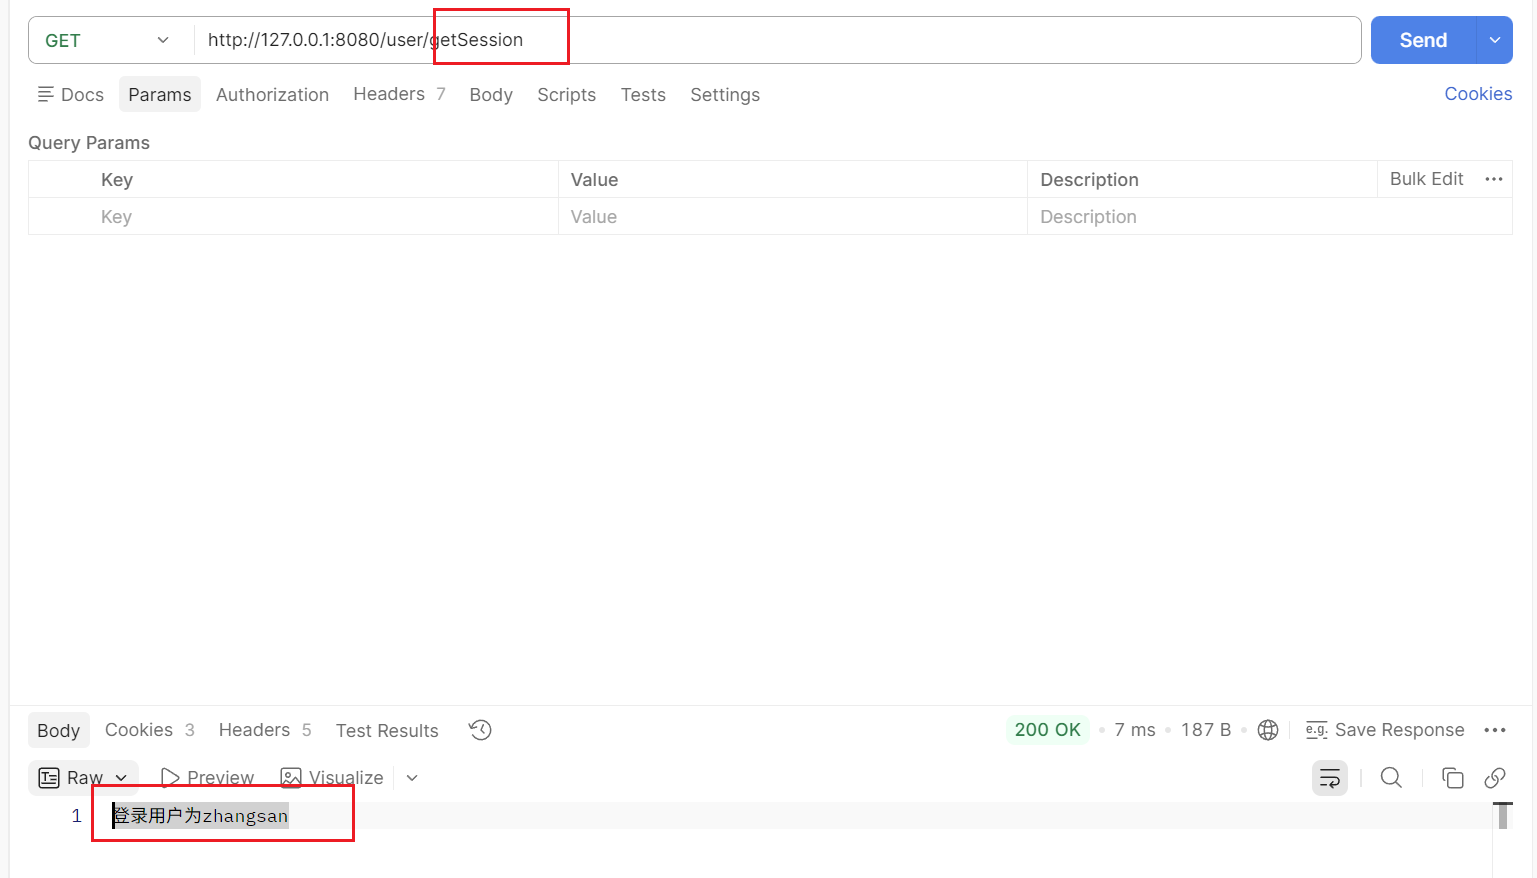Open the GET method dropdown
This screenshot has height=878, width=1537.
[108, 40]
